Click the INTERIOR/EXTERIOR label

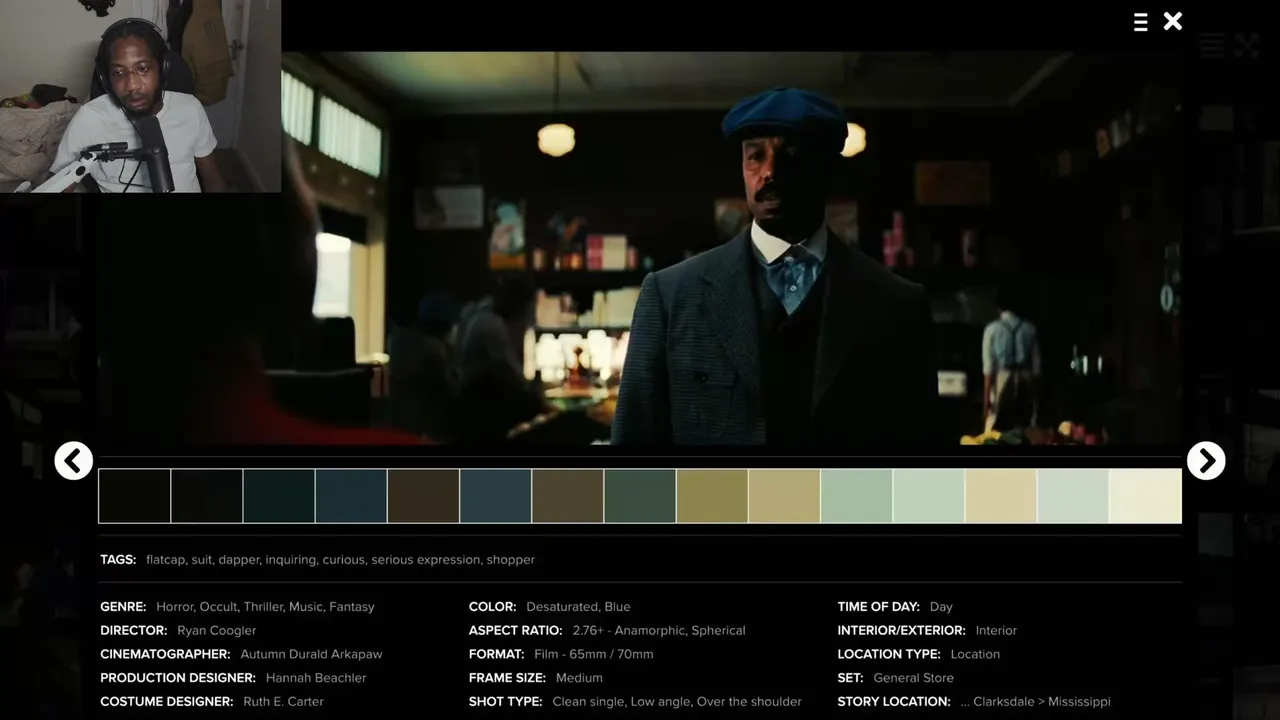pyautogui.click(x=902, y=631)
